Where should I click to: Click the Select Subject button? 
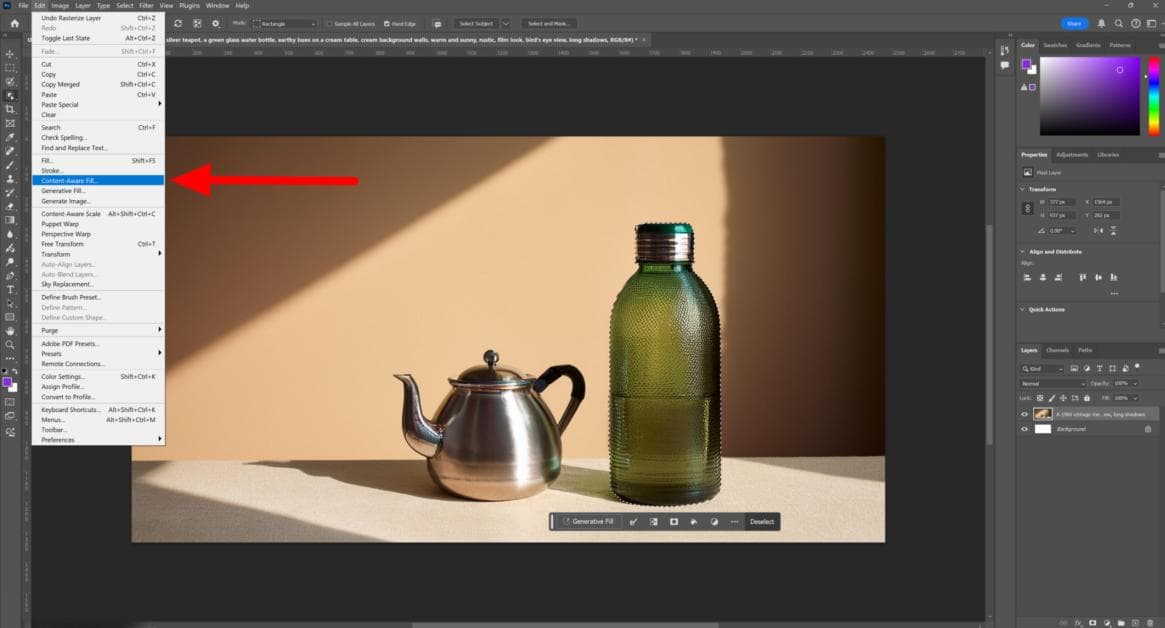coord(476,24)
